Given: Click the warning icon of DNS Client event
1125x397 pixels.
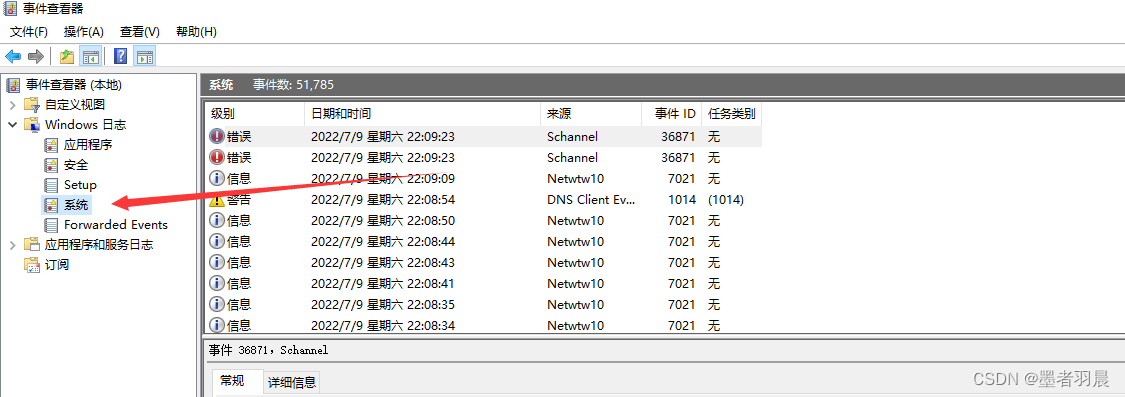Looking at the screenshot, I should point(217,200).
